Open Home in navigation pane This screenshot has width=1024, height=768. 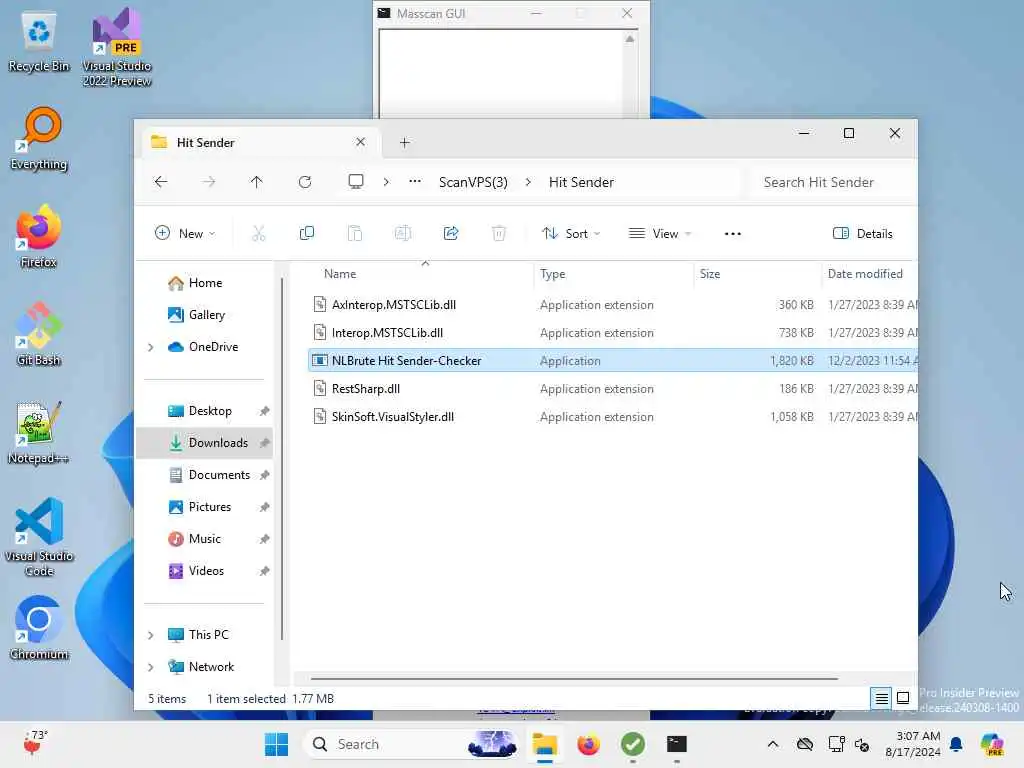coord(205,283)
